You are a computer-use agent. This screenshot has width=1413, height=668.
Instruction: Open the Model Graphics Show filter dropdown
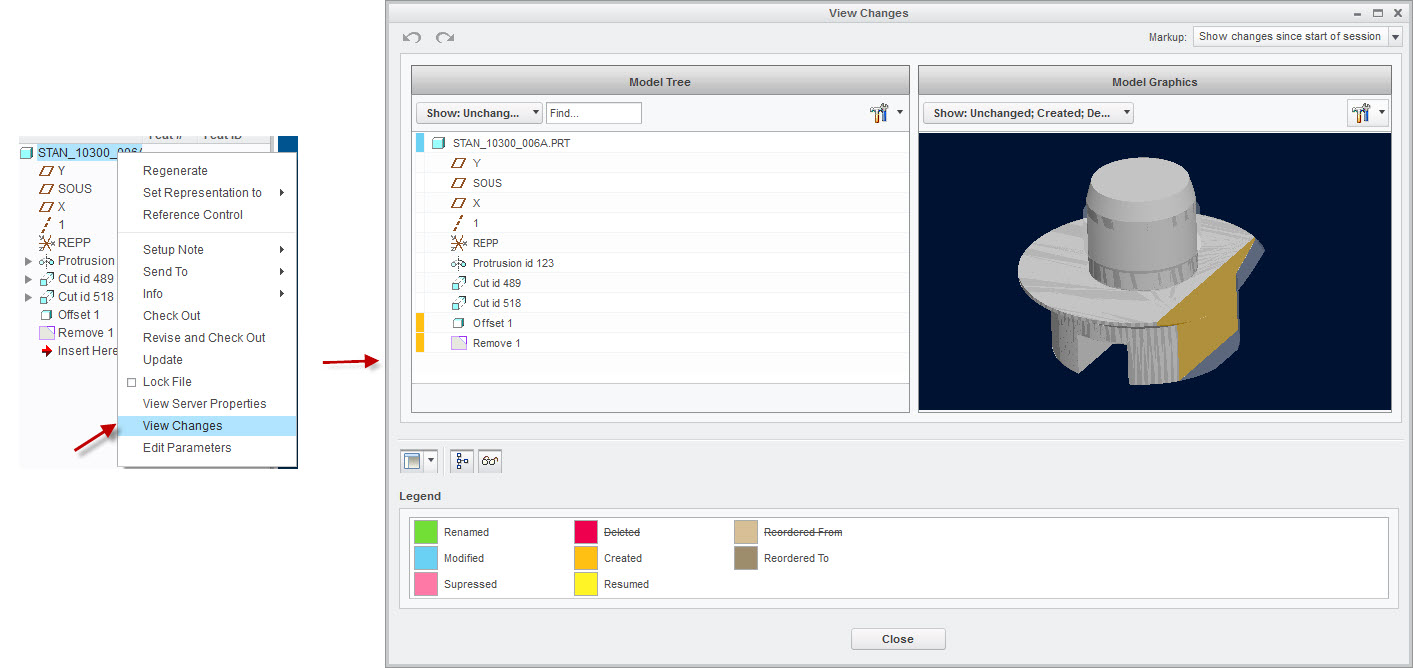click(x=1027, y=114)
